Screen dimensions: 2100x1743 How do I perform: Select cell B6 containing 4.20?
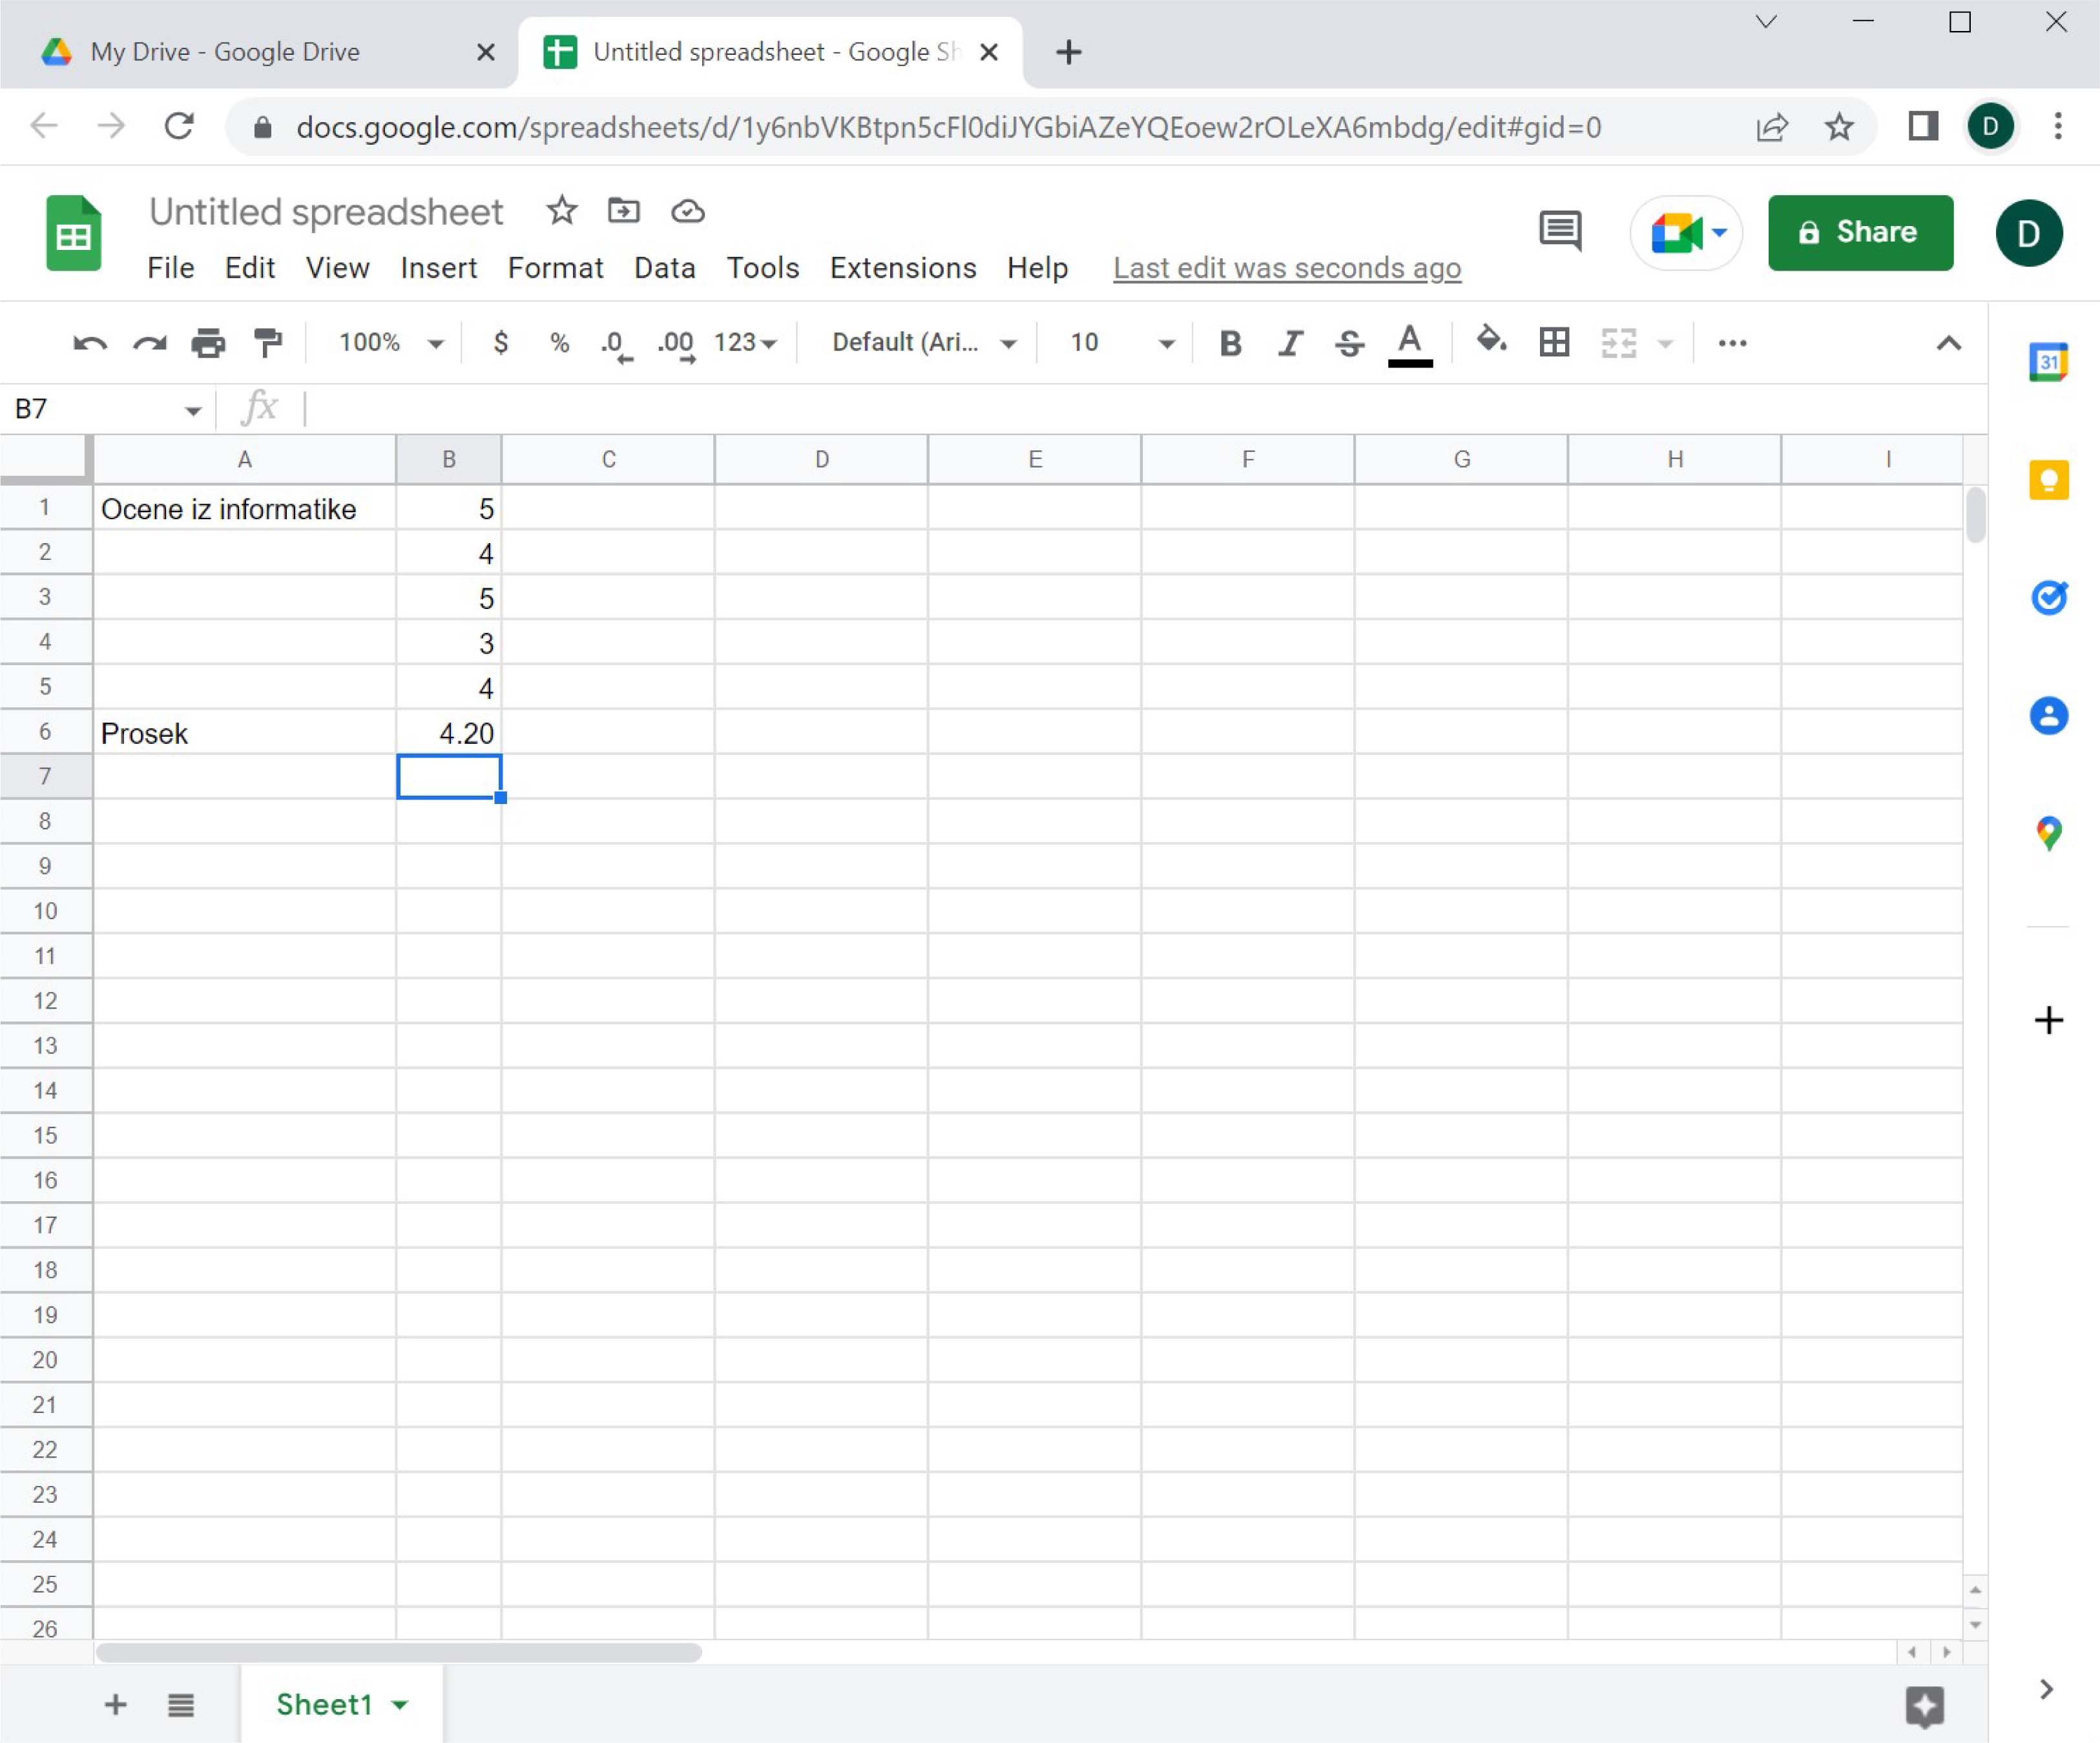pos(449,733)
